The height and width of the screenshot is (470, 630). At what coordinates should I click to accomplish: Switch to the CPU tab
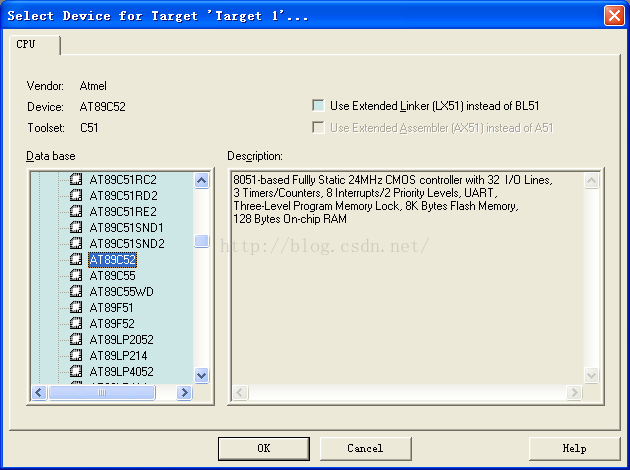coord(34,44)
